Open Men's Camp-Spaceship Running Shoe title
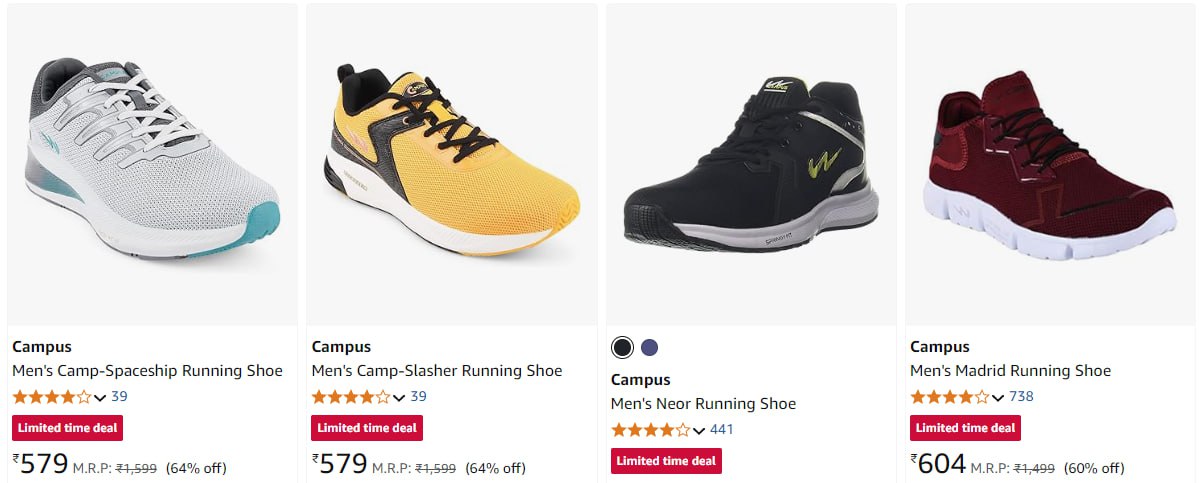The image size is (1201, 483). (x=147, y=371)
